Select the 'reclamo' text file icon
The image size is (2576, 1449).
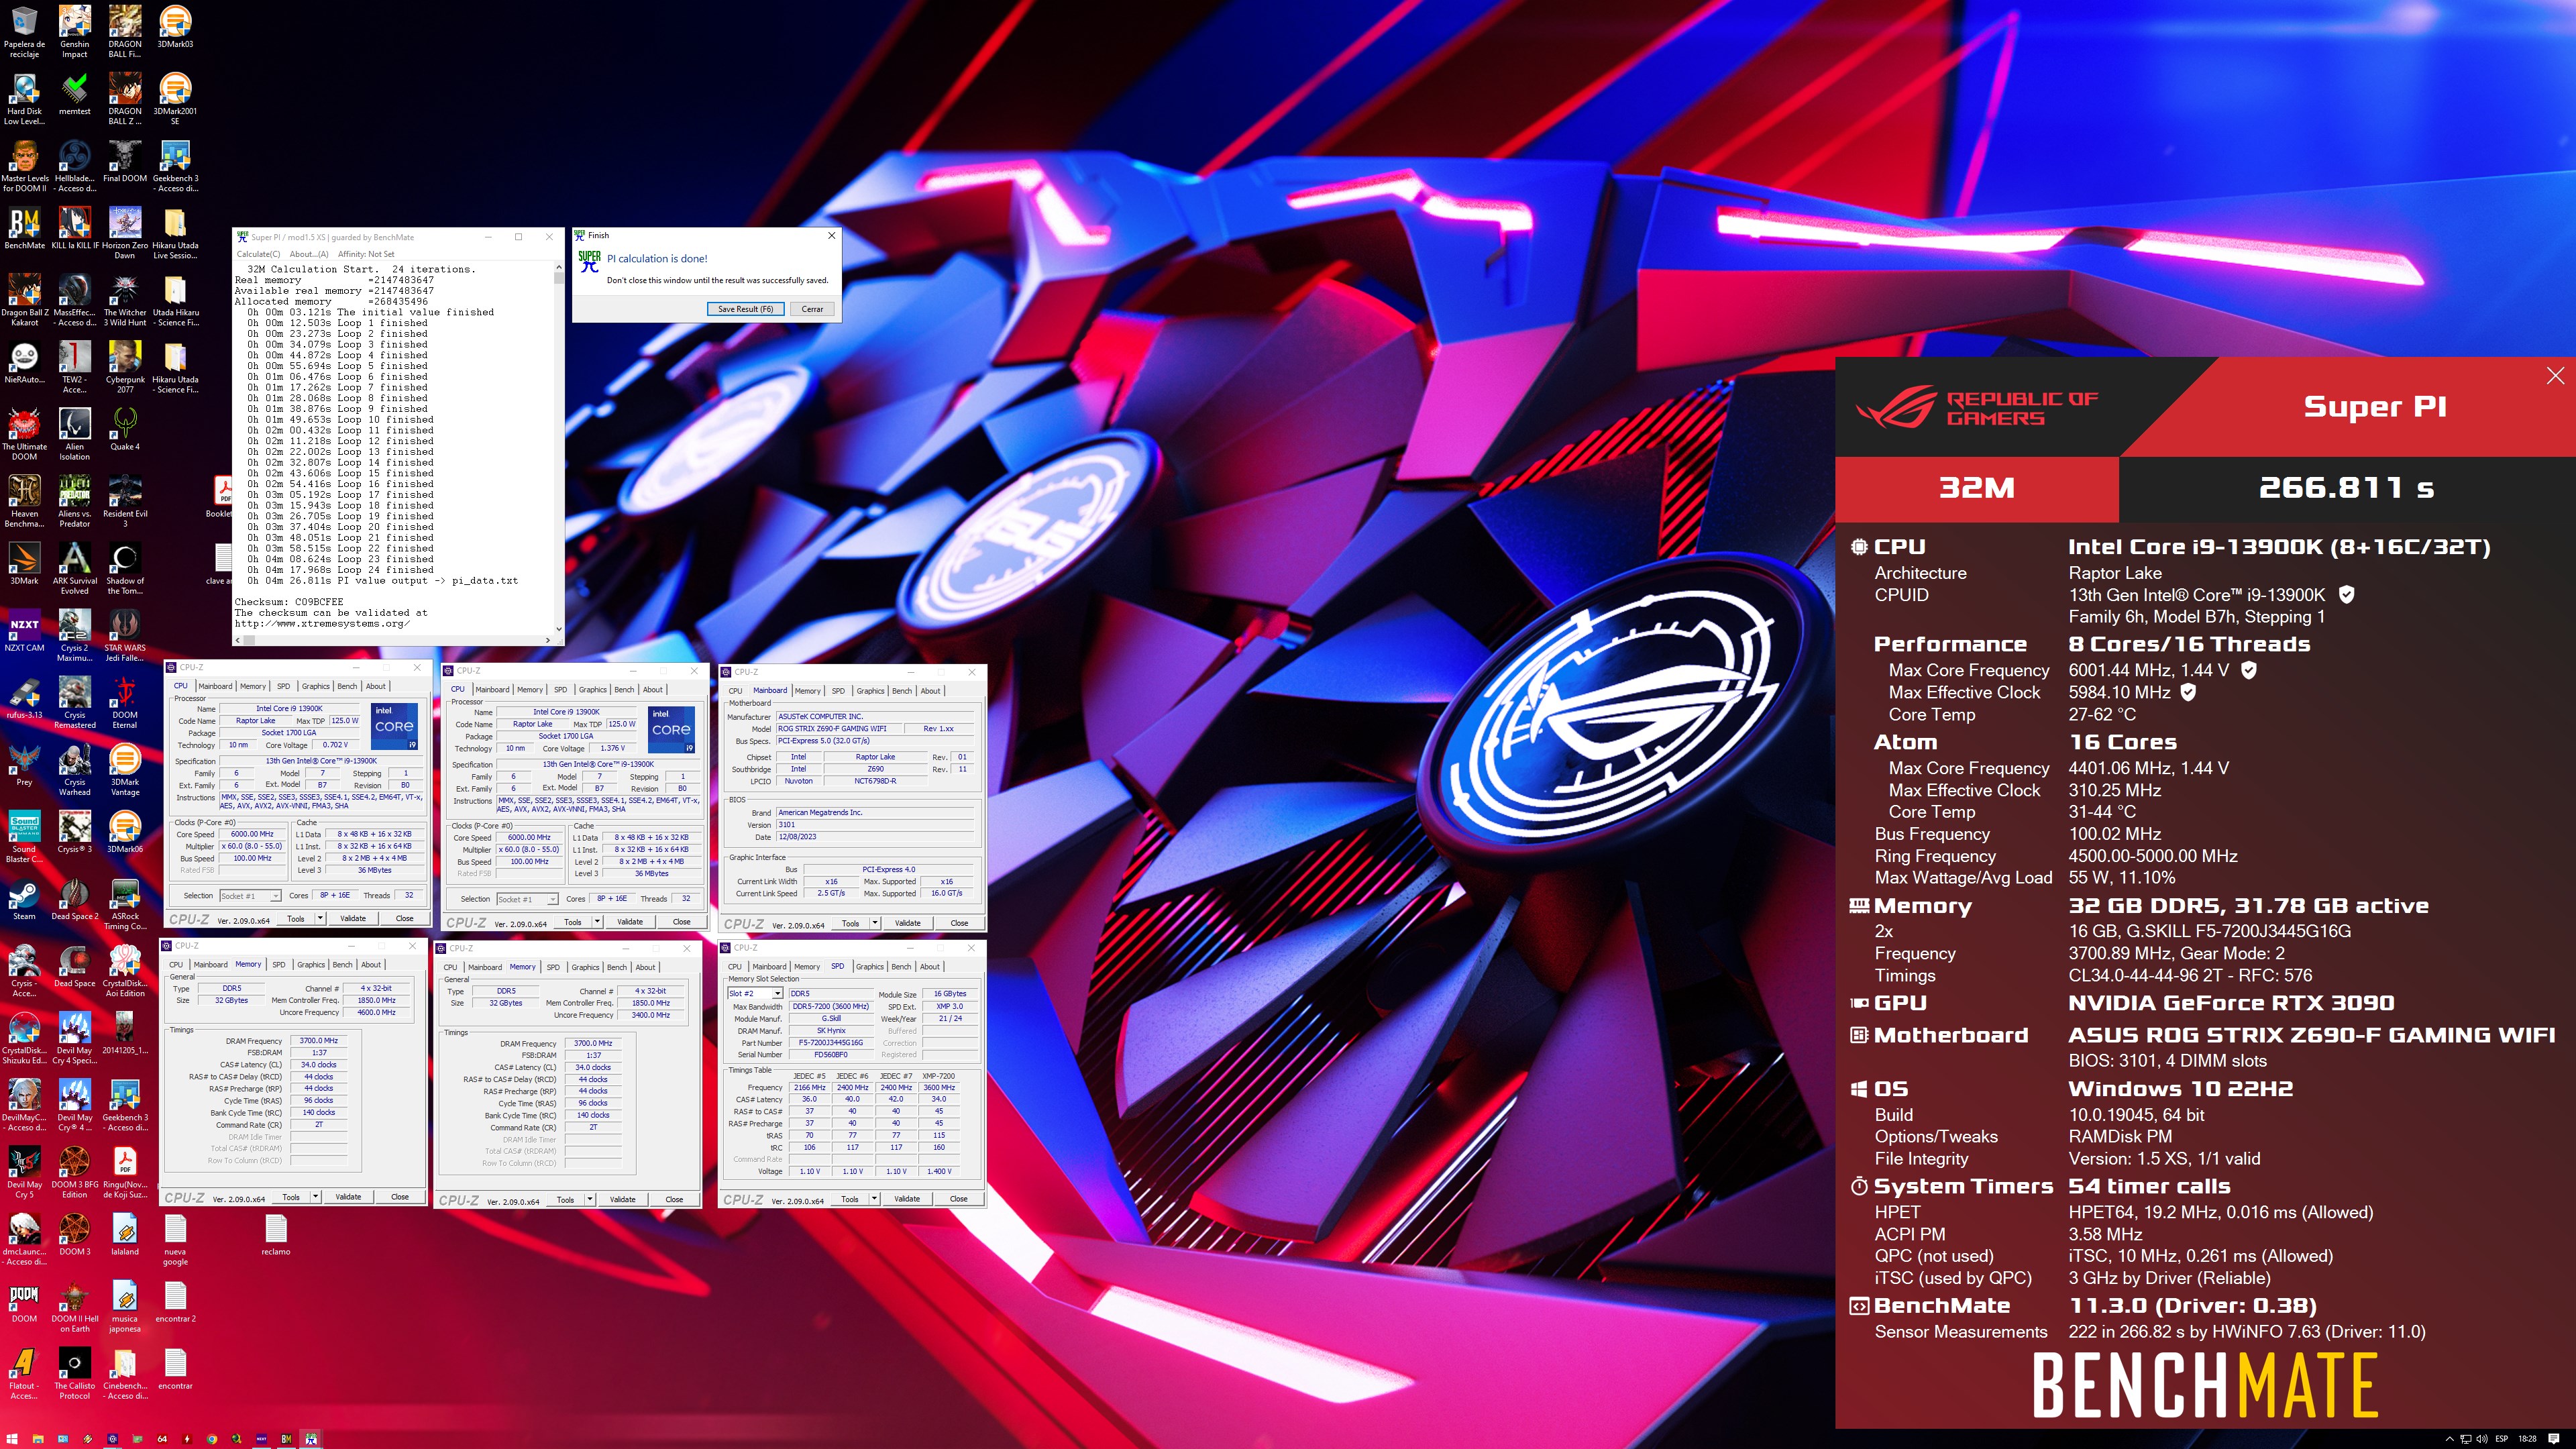276,1235
